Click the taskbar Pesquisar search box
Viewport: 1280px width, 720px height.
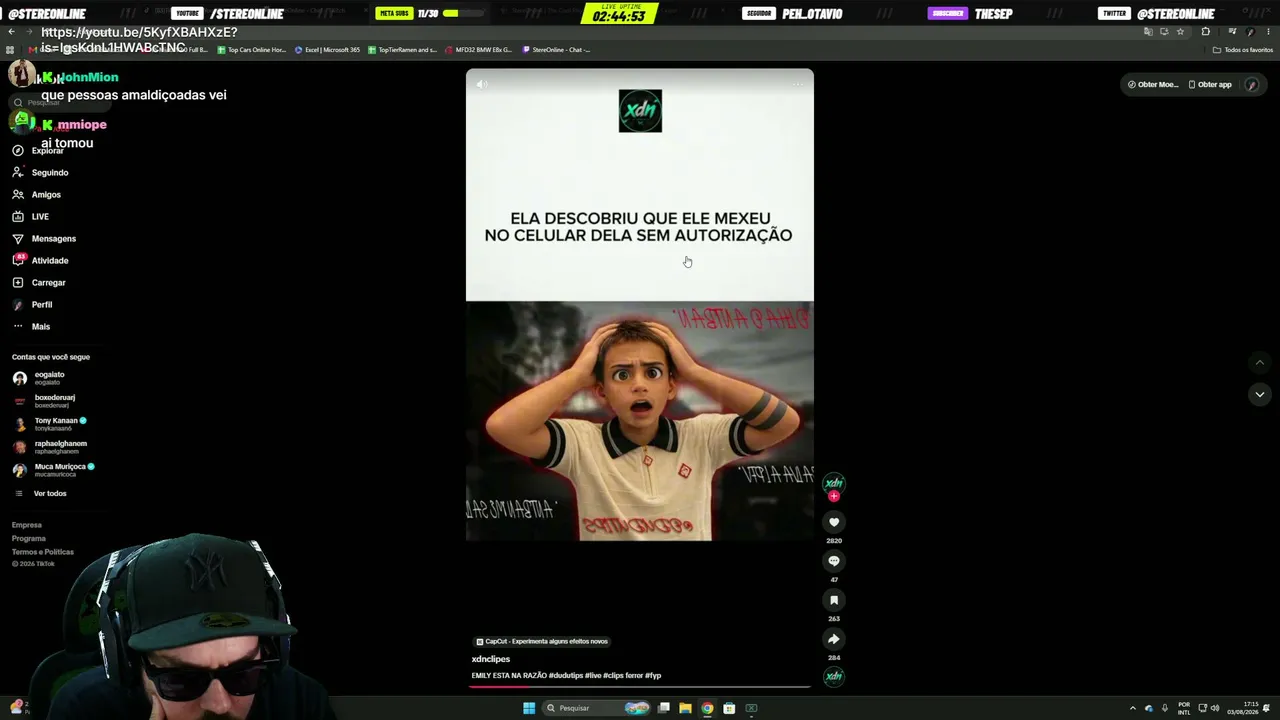point(596,708)
